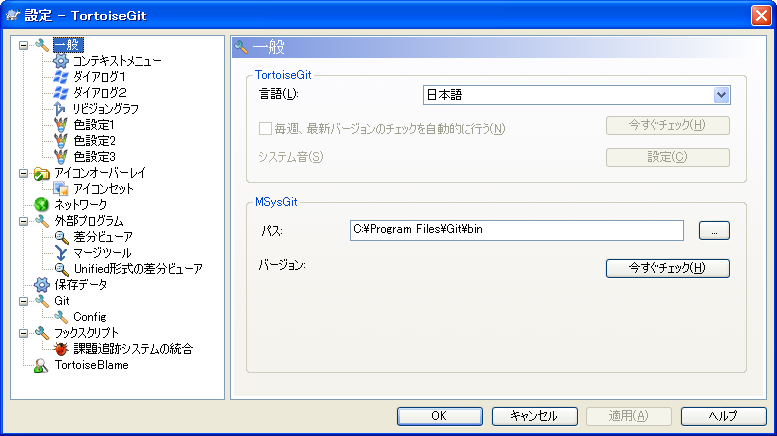Viewport: 777px width, 436px height.
Task: Click the OK button
Action: click(x=440, y=416)
